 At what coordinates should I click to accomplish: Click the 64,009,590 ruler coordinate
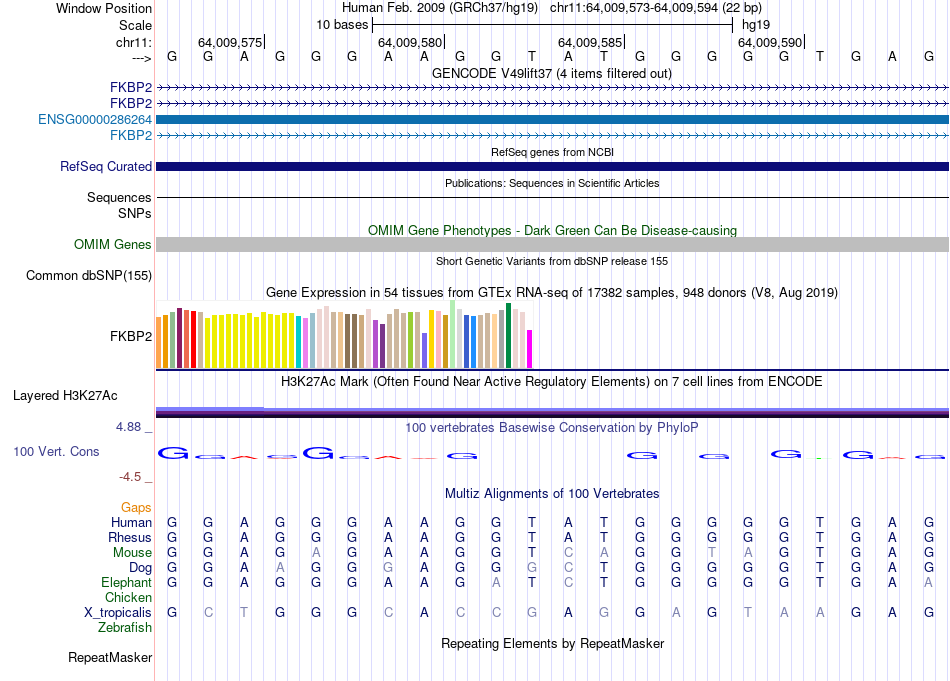pos(770,42)
